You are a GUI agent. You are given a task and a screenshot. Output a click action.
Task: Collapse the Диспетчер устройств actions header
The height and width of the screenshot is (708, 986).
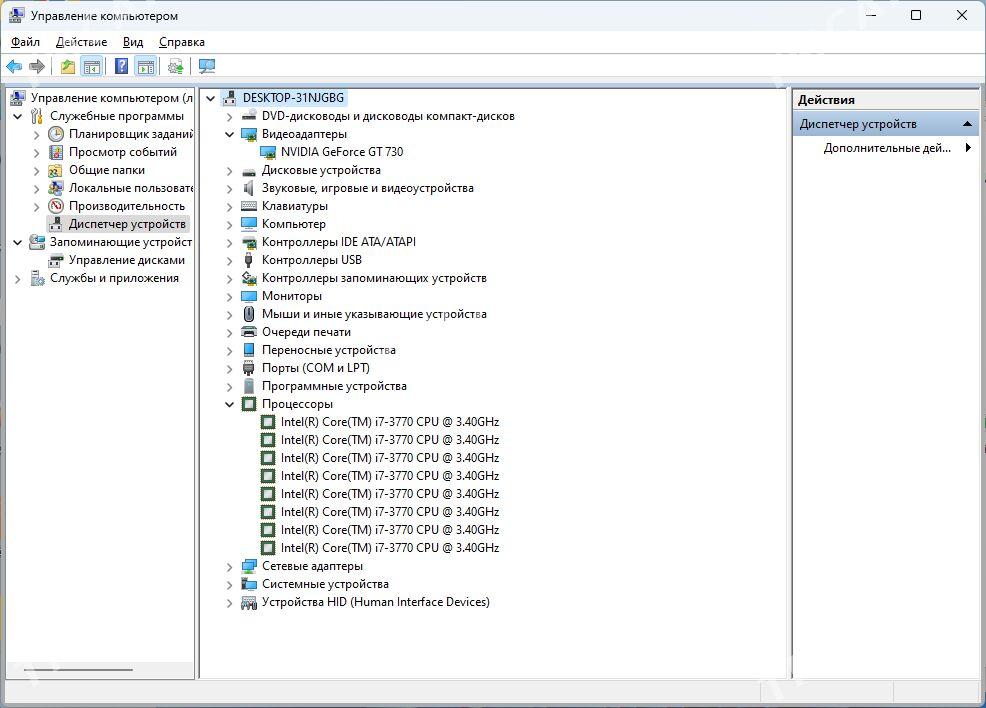(967, 124)
